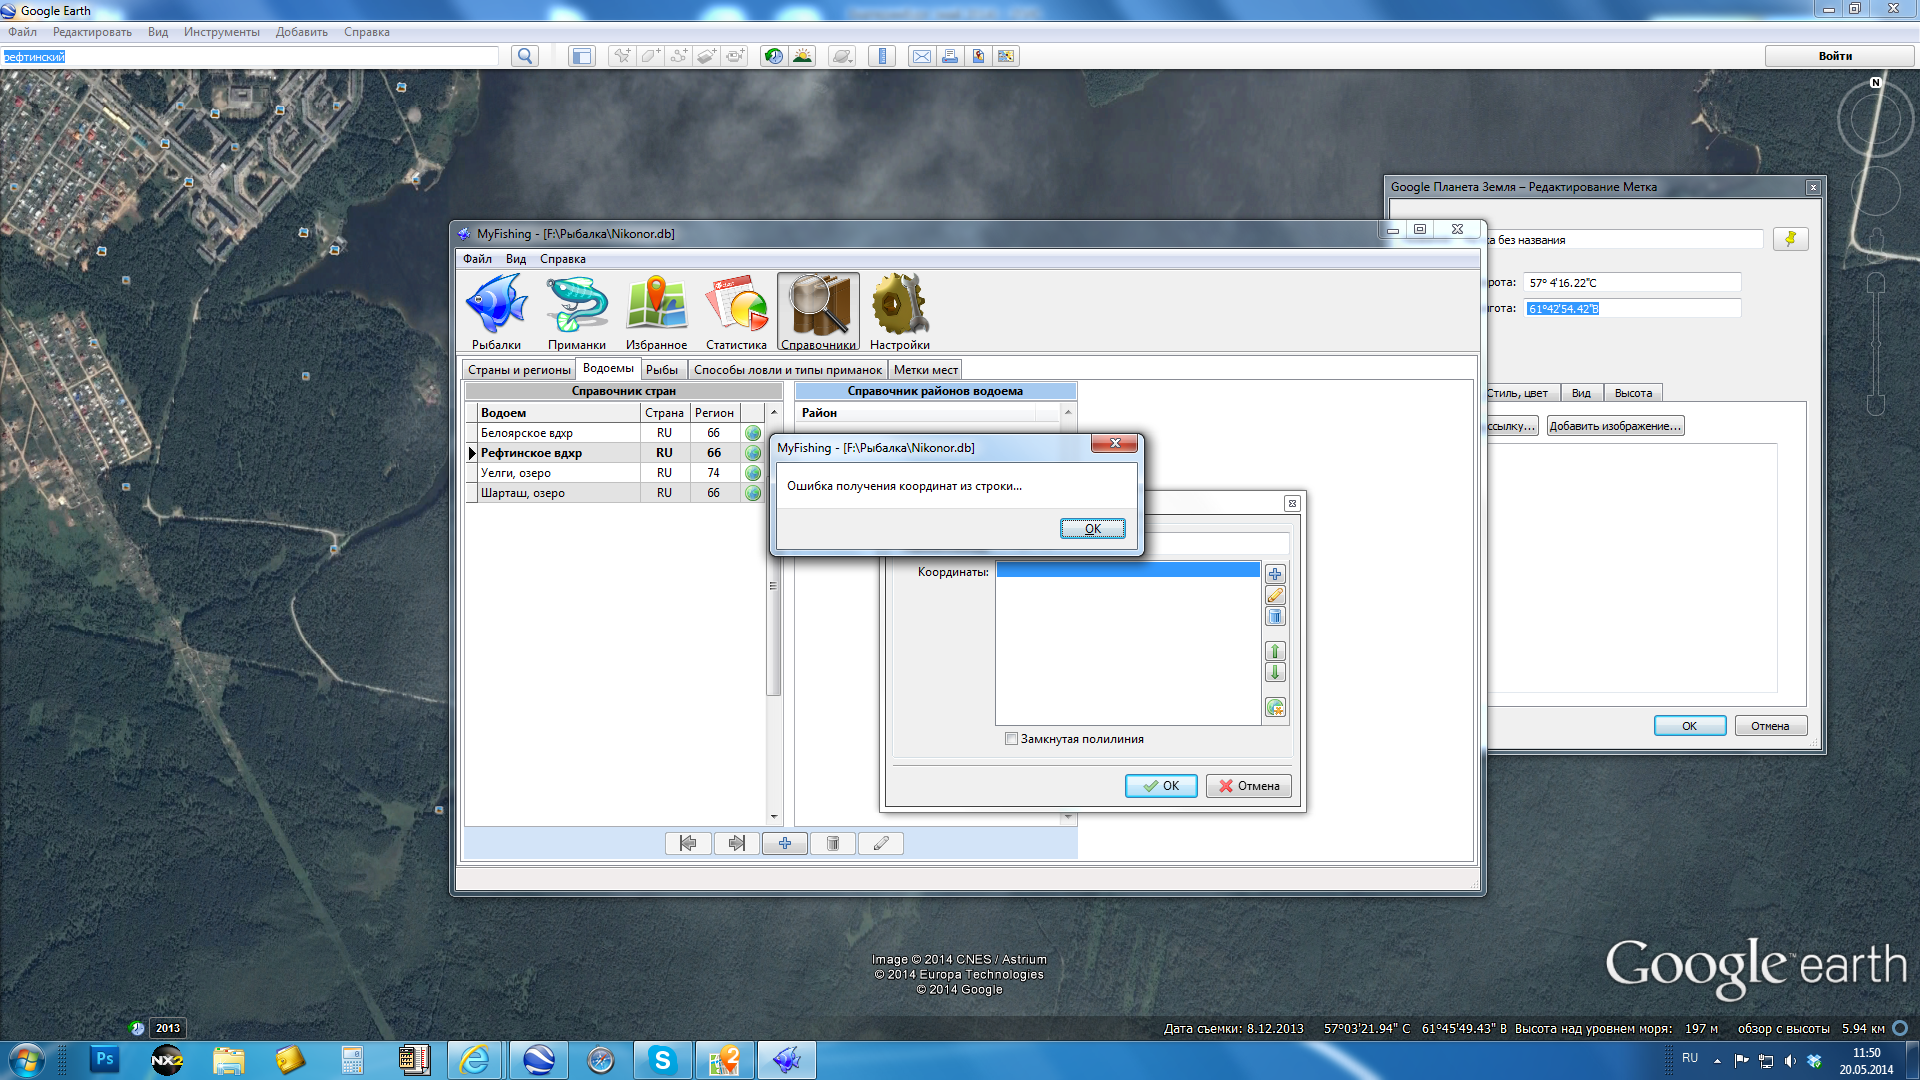1920x1080 pixels.
Task: Open the Избранное map section
Action: pyautogui.click(x=656, y=312)
